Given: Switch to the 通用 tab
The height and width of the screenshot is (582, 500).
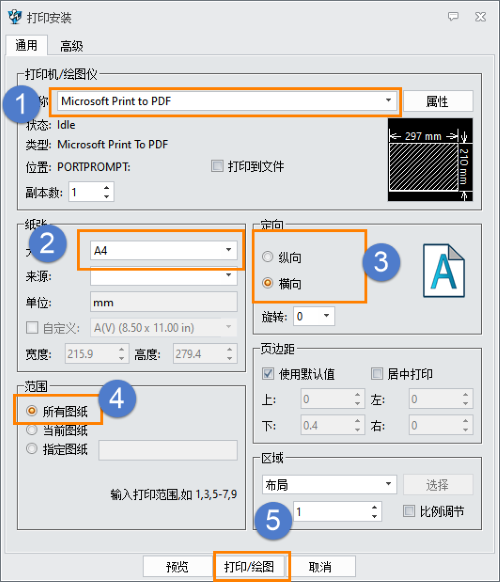Looking at the screenshot, I should click(x=26, y=45).
